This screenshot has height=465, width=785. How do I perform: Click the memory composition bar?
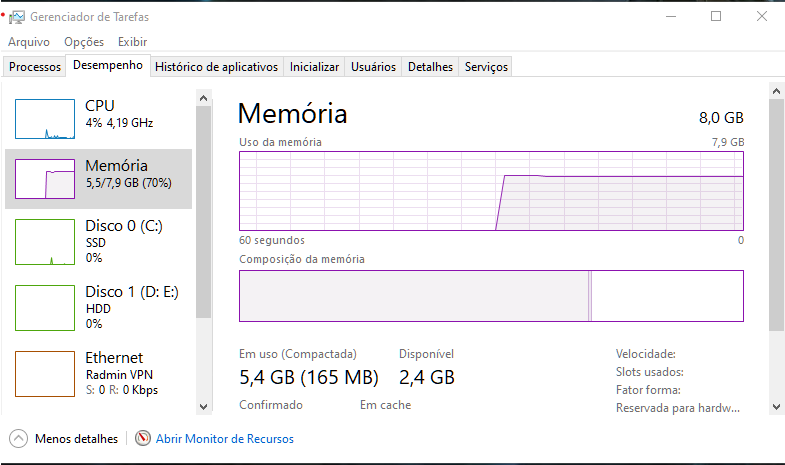(491, 296)
